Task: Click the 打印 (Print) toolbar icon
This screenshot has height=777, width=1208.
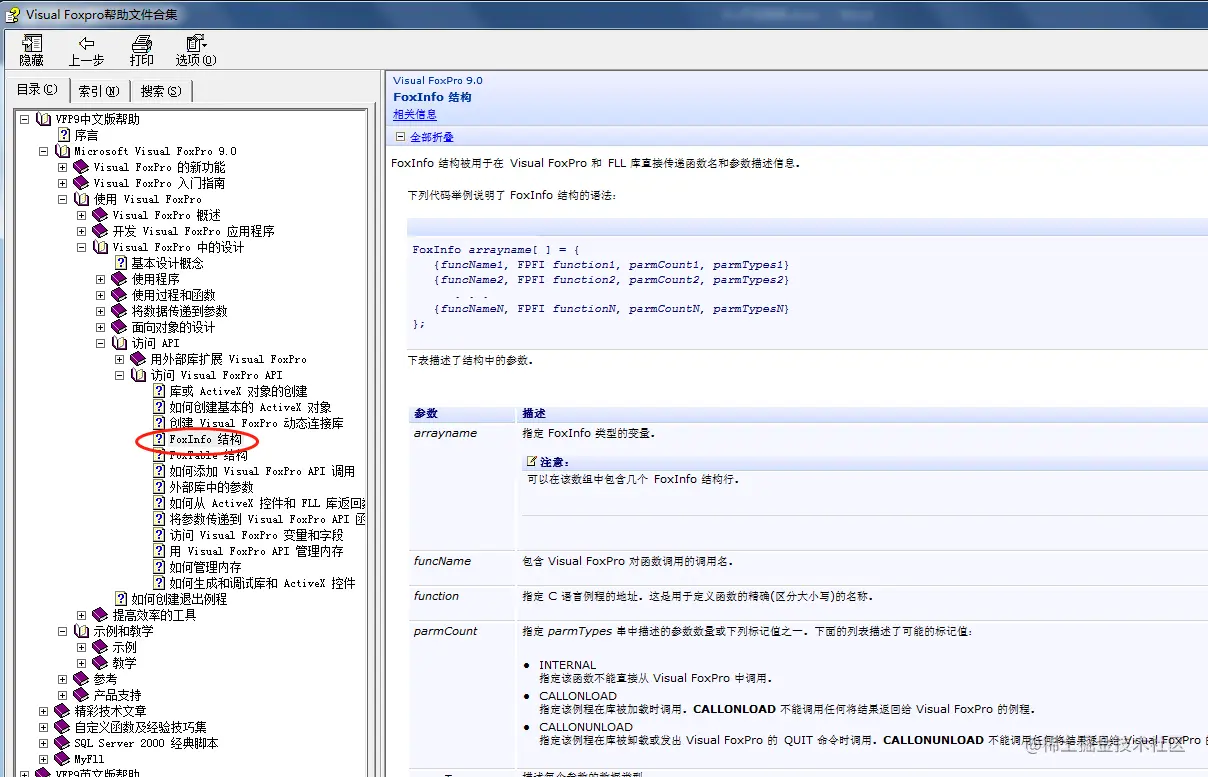Action: pyautogui.click(x=142, y=44)
